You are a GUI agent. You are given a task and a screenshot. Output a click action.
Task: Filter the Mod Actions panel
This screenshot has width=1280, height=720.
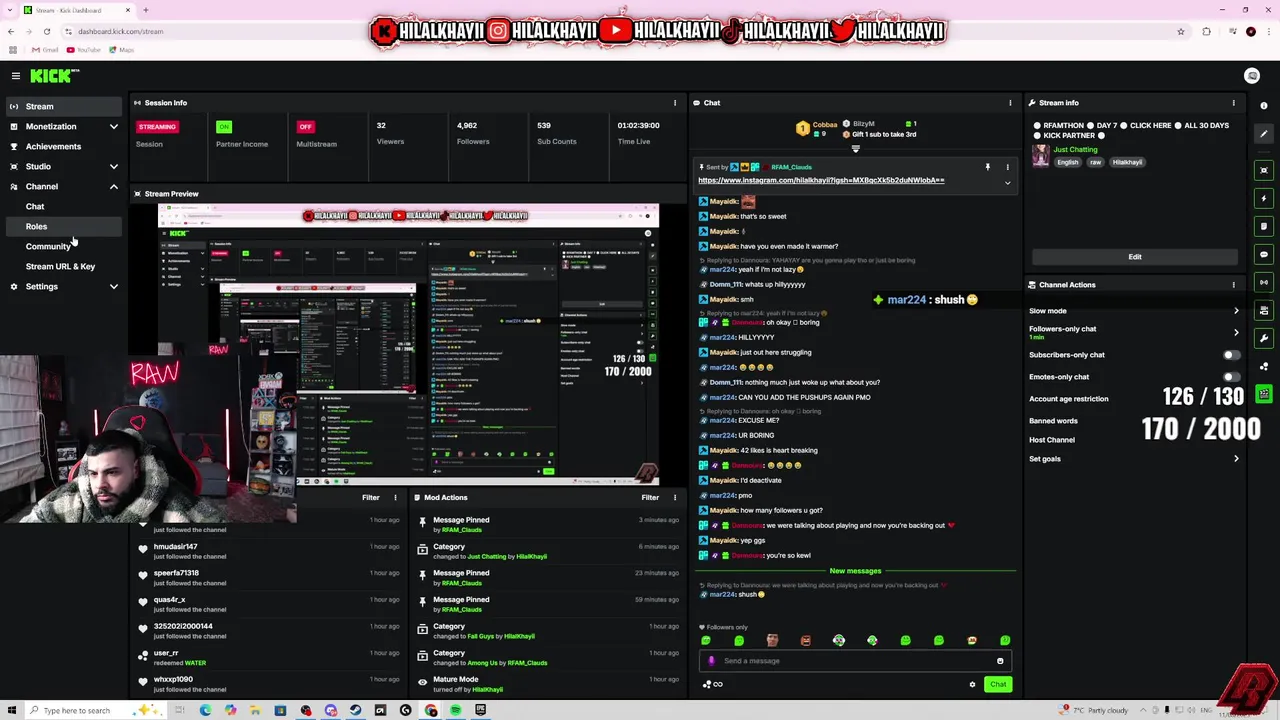650,498
